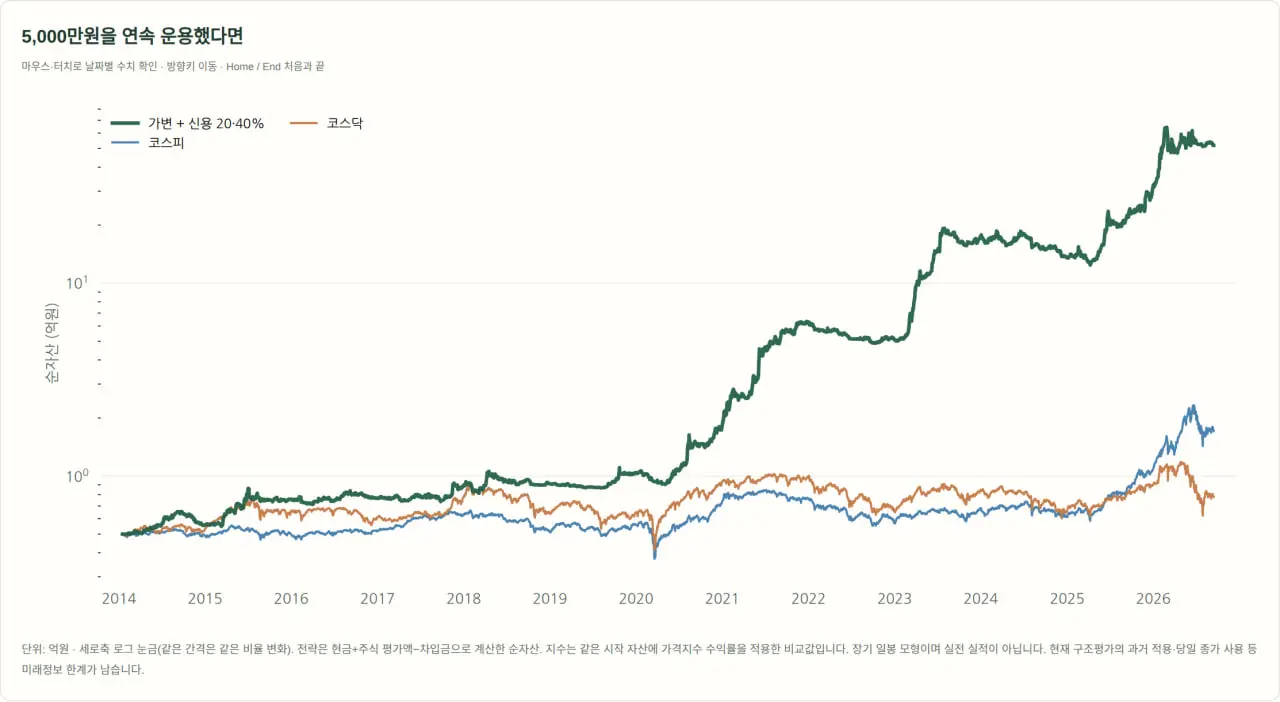
Task: Click the footnote text starting with 단위: 억원
Action: [639, 659]
